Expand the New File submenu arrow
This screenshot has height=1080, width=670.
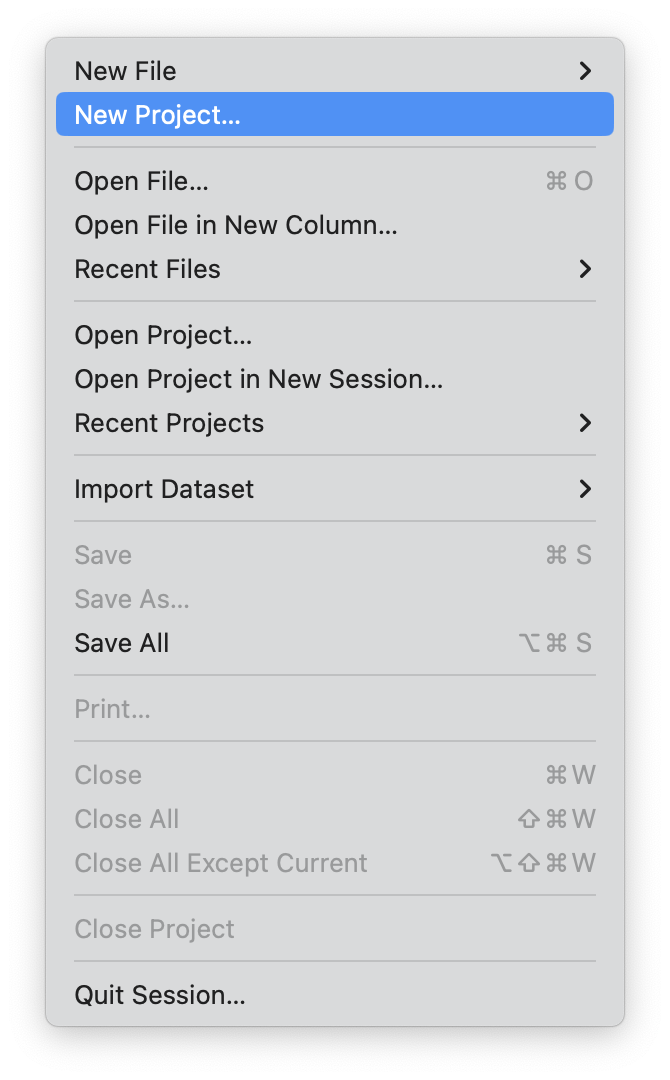pyautogui.click(x=585, y=71)
